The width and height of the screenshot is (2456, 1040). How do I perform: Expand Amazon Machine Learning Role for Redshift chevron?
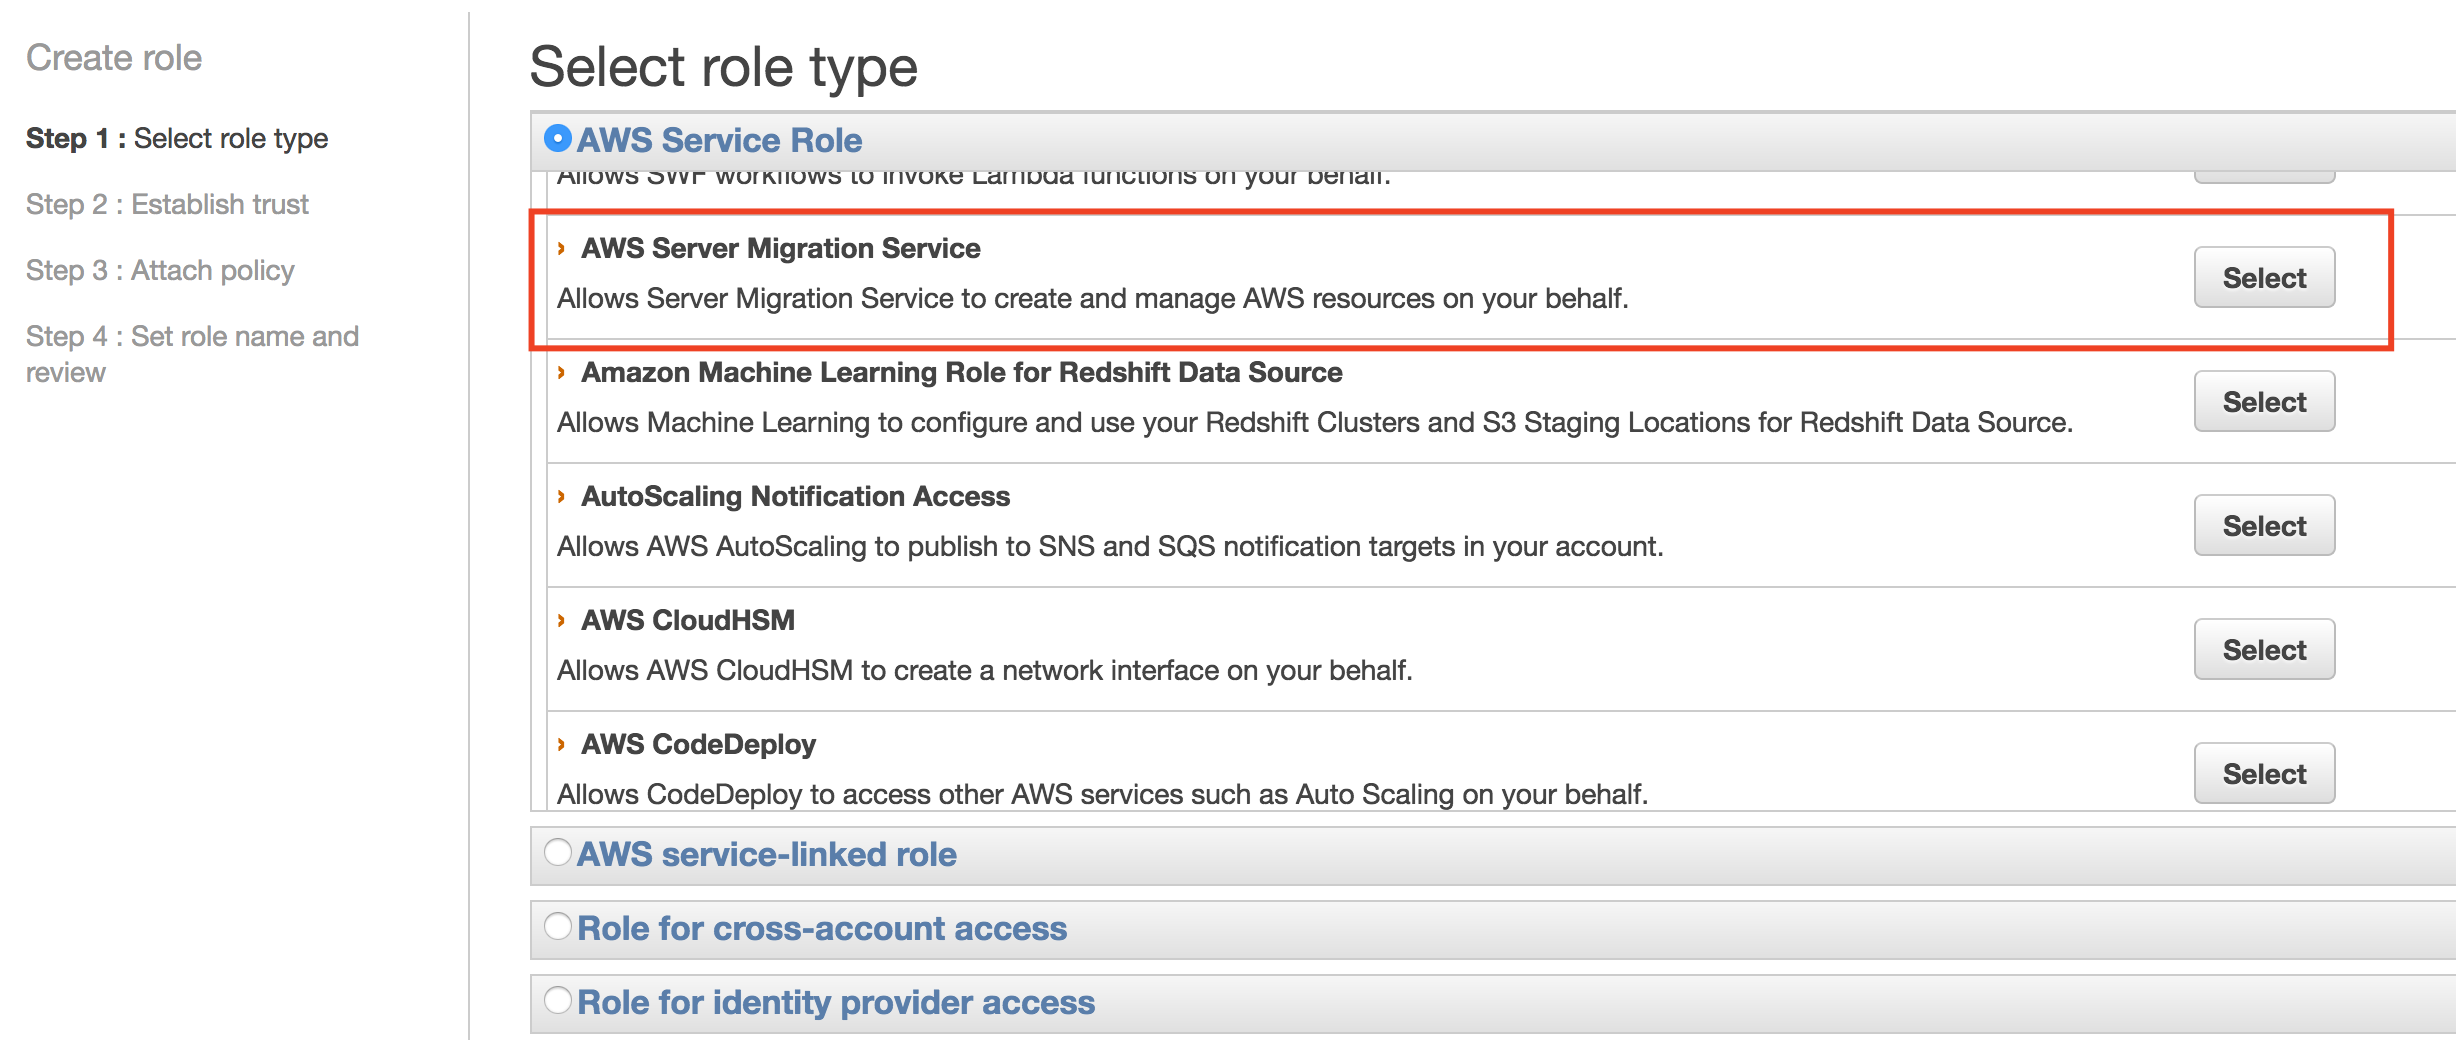(562, 372)
